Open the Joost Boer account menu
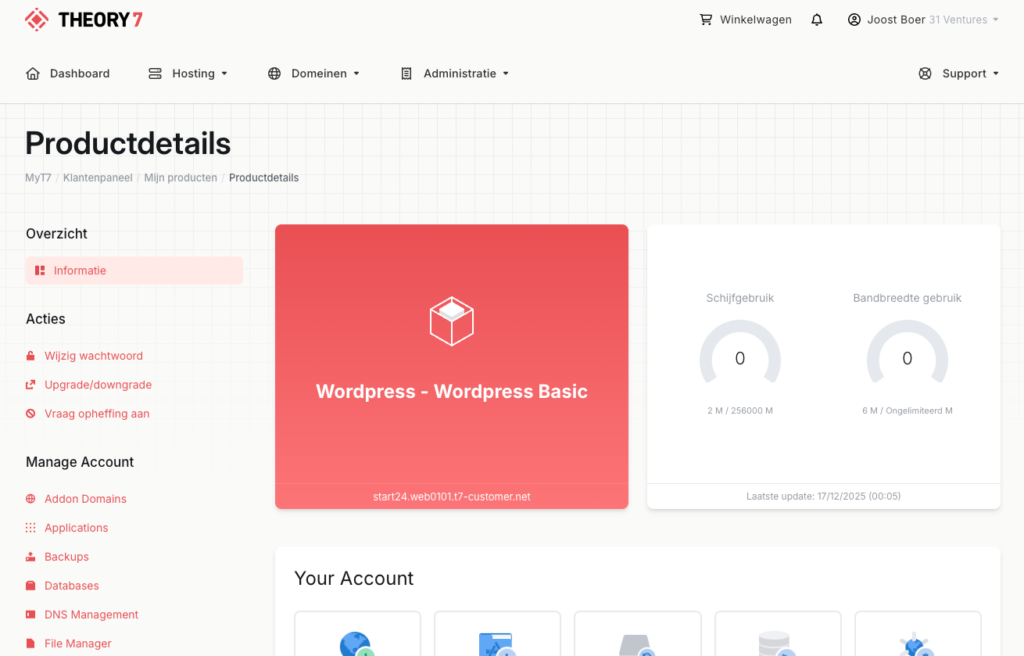The image size is (1024, 656). pos(922,20)
